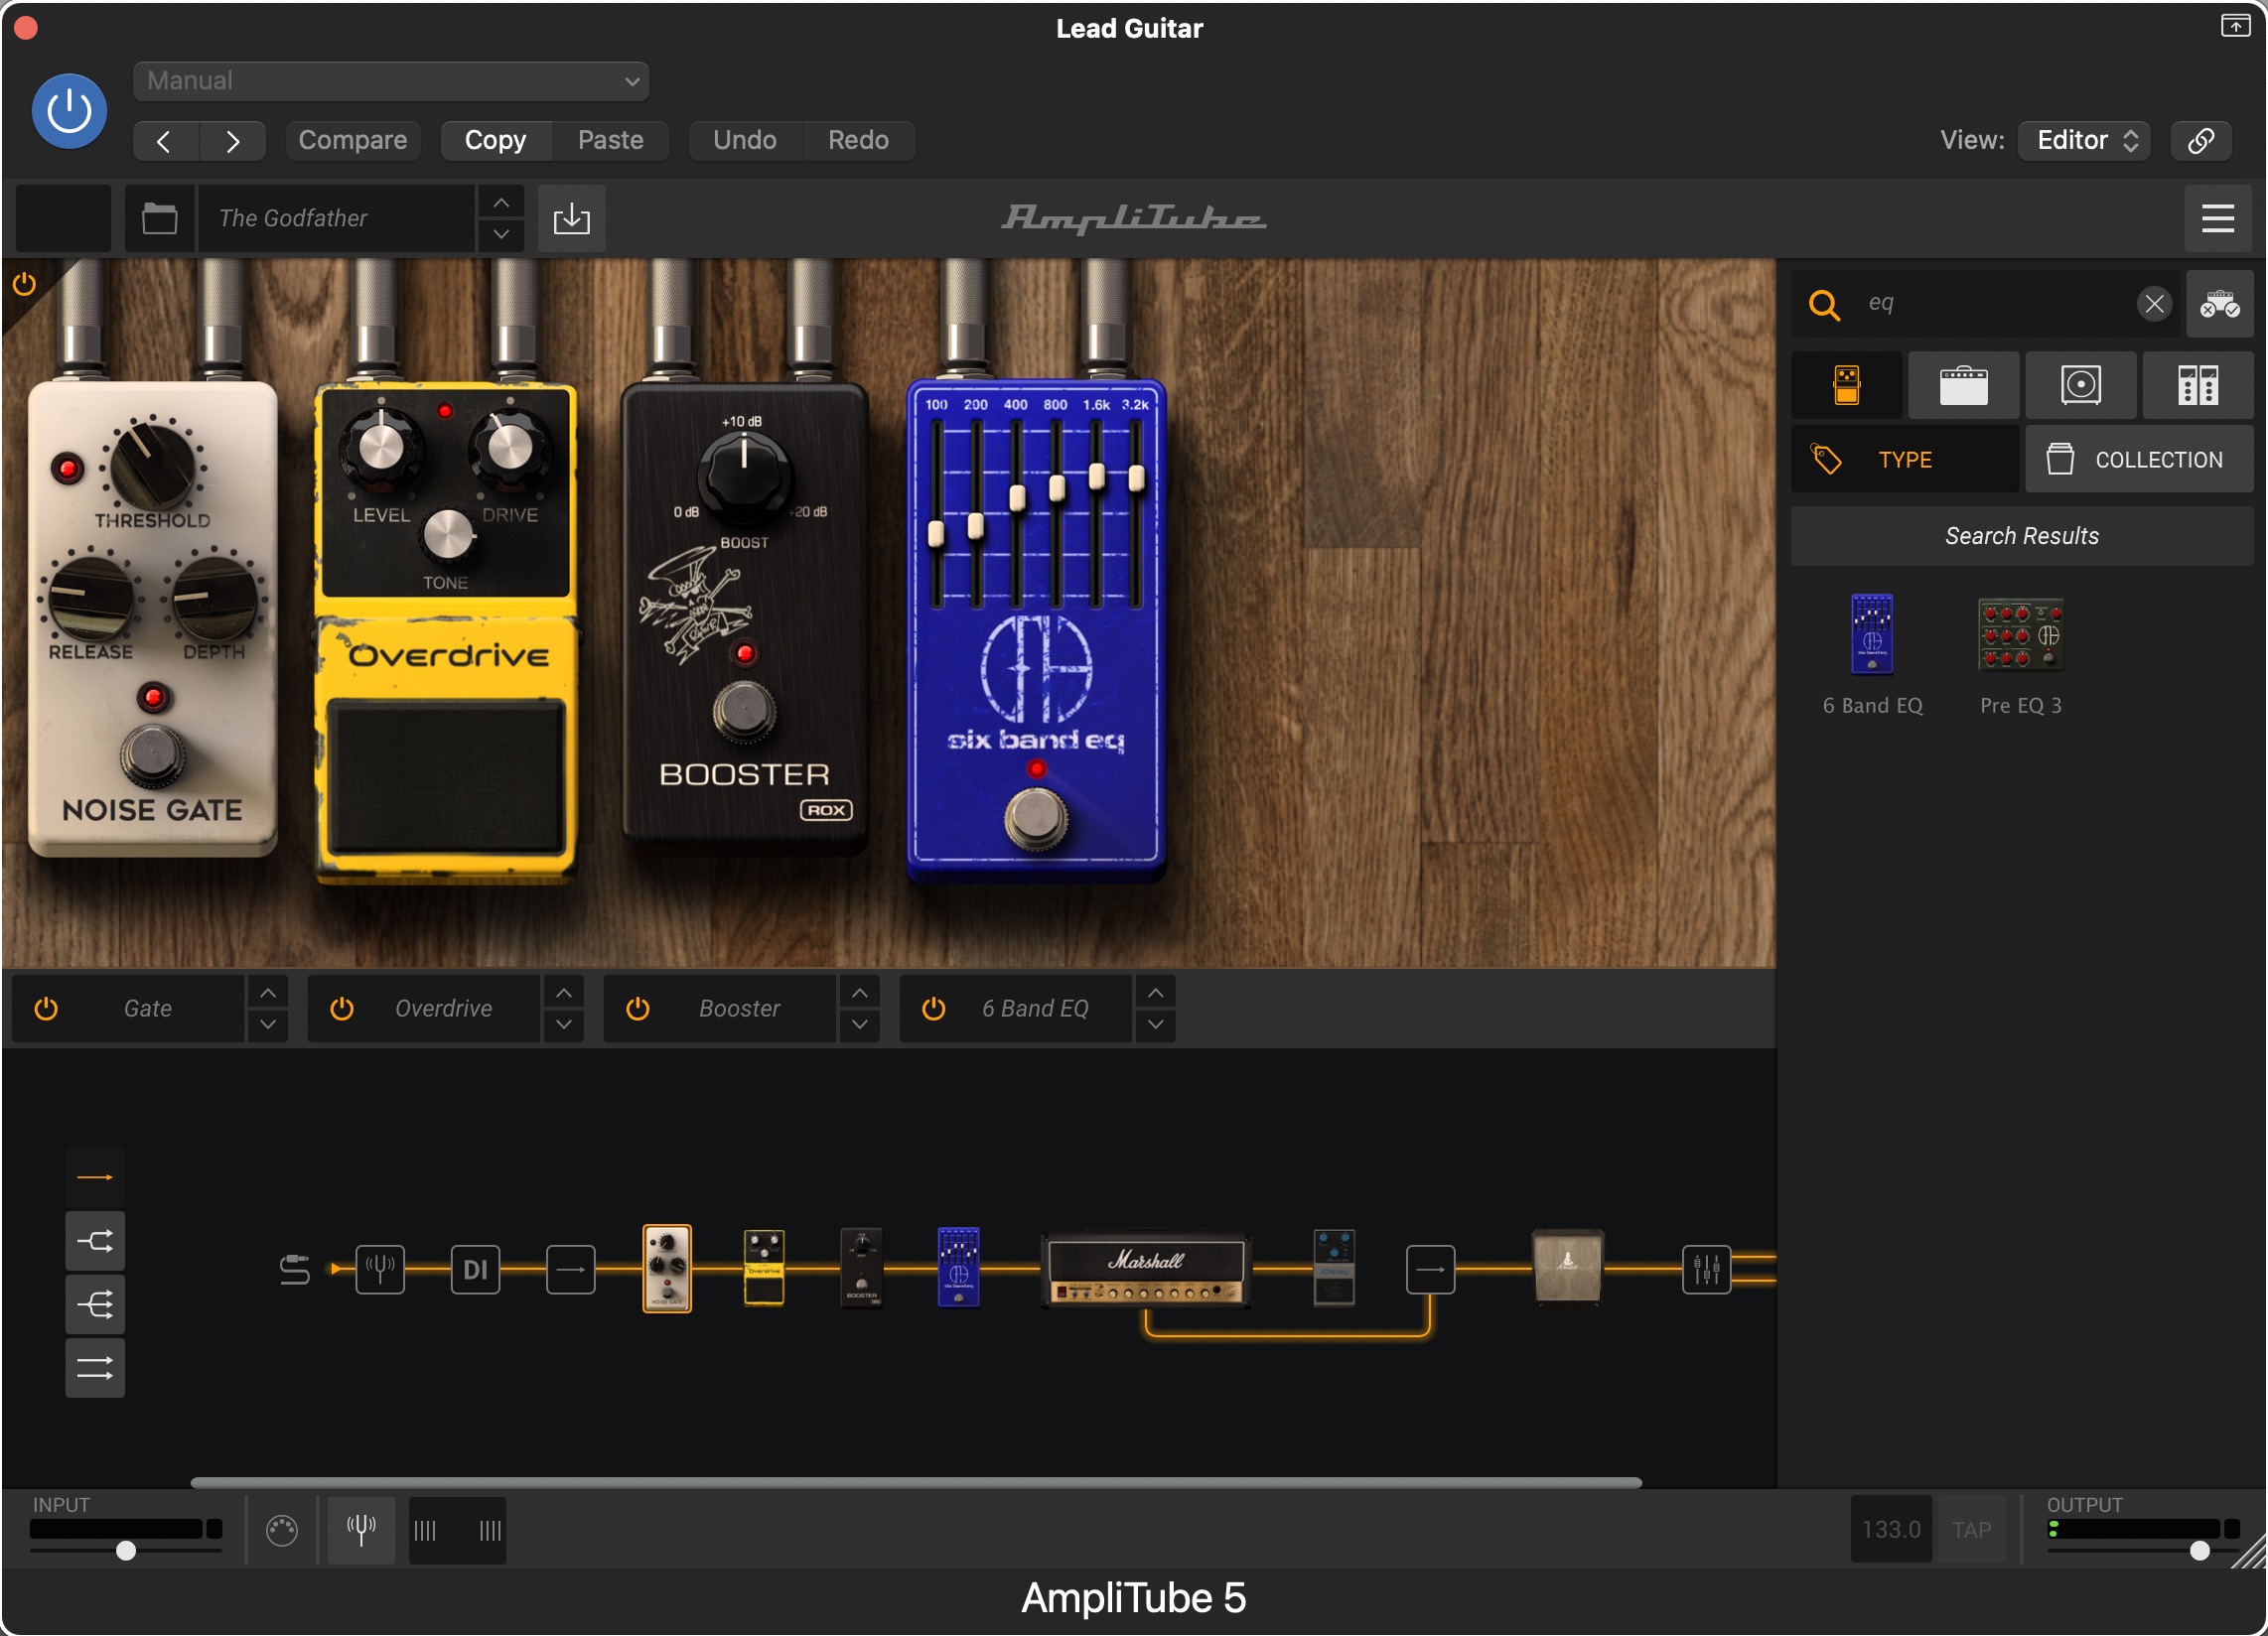Go to the previous preset arrow
The width and height of the screenshot is (2268, 1636).
(165, 141)
